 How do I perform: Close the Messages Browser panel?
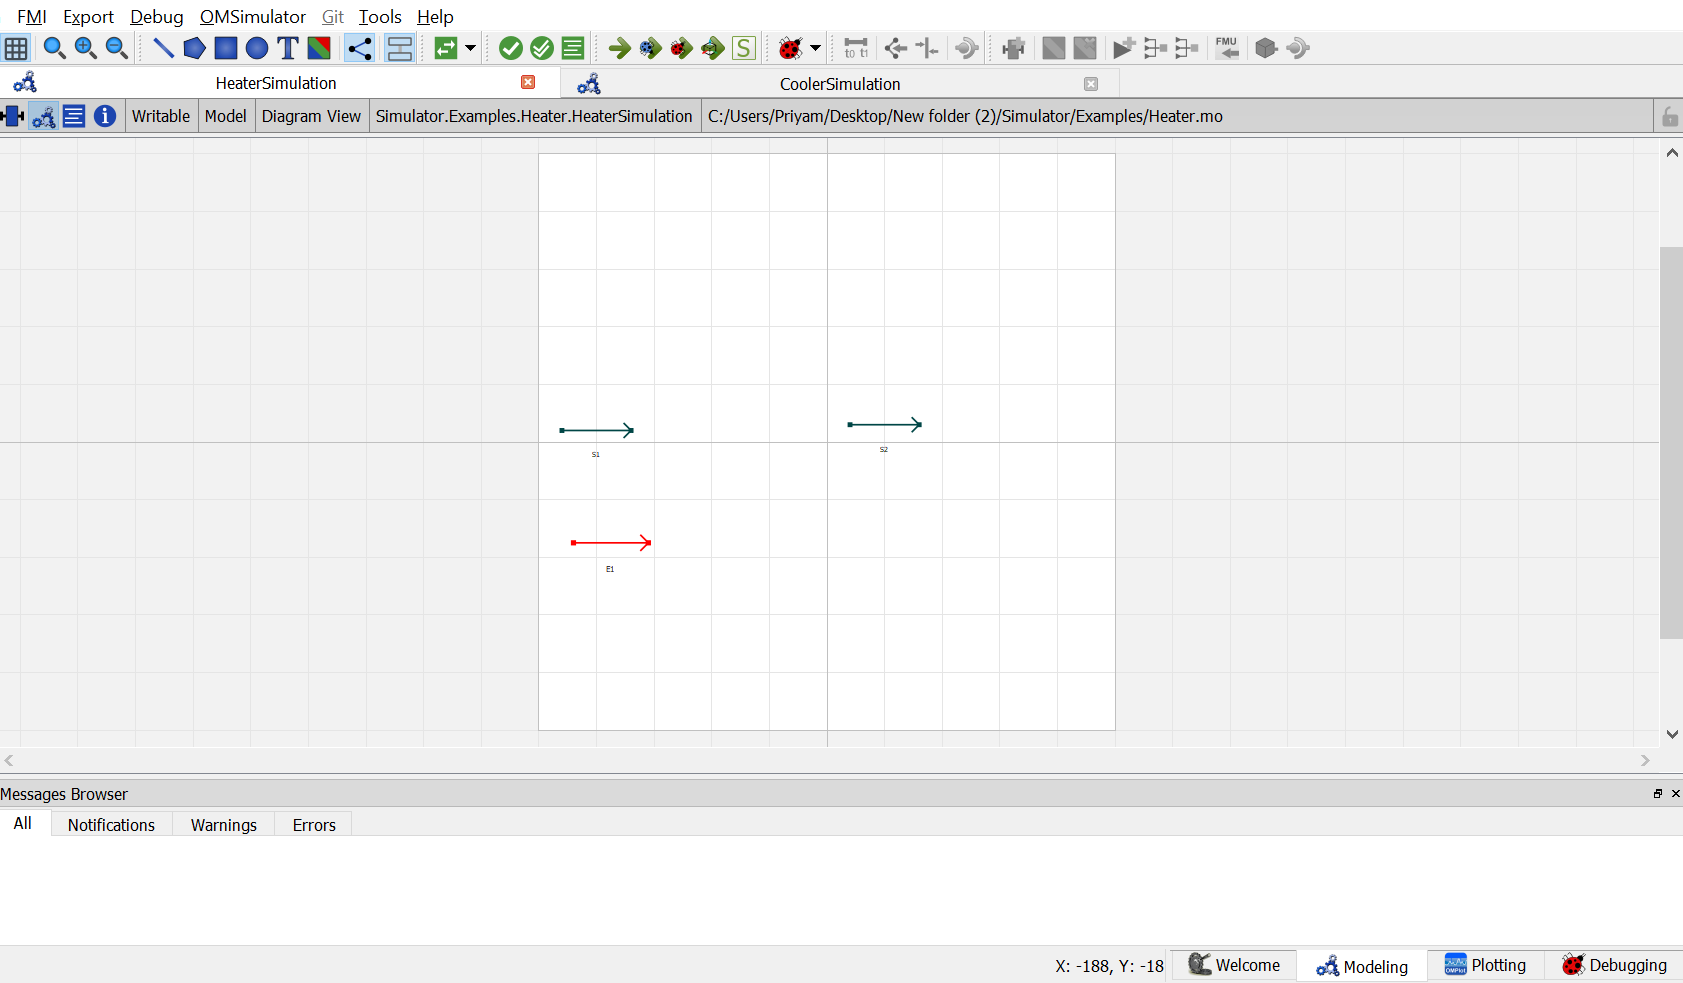coord(1676,793)
